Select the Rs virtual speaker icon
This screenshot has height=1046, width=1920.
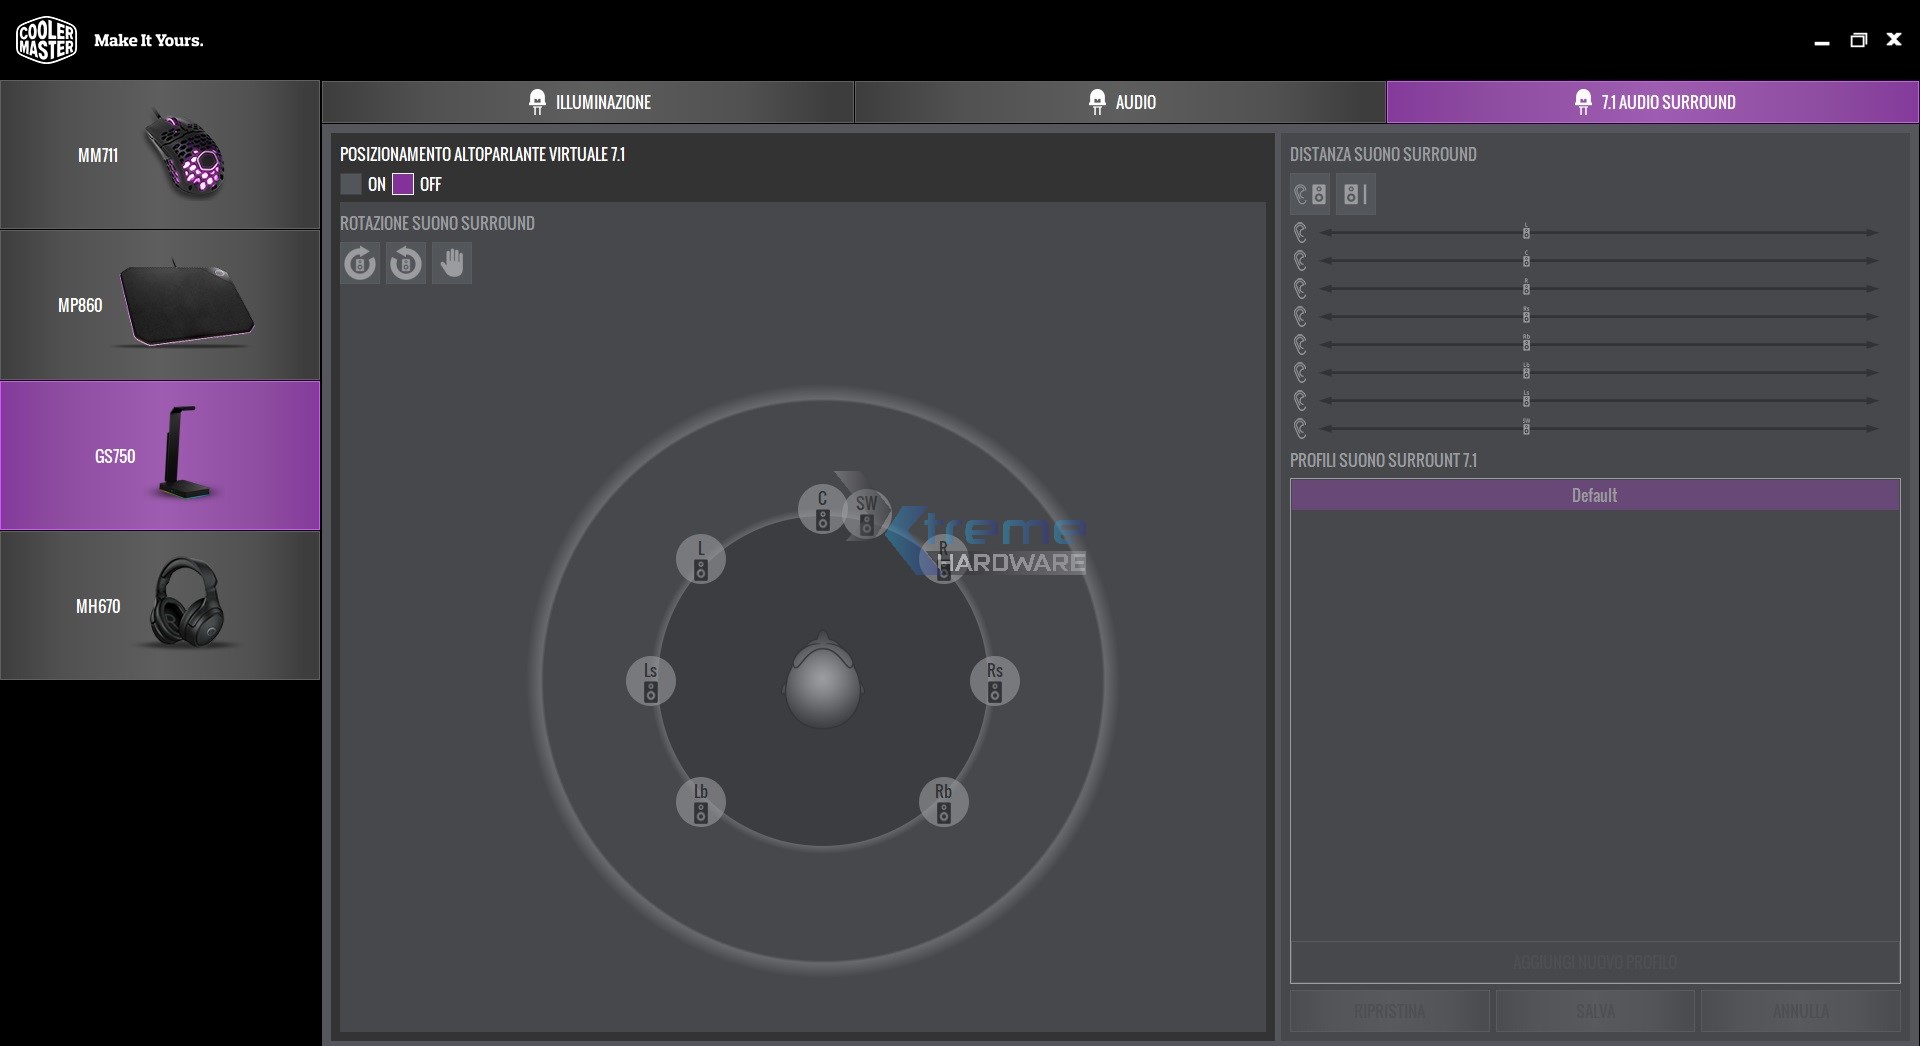point(995,681)
